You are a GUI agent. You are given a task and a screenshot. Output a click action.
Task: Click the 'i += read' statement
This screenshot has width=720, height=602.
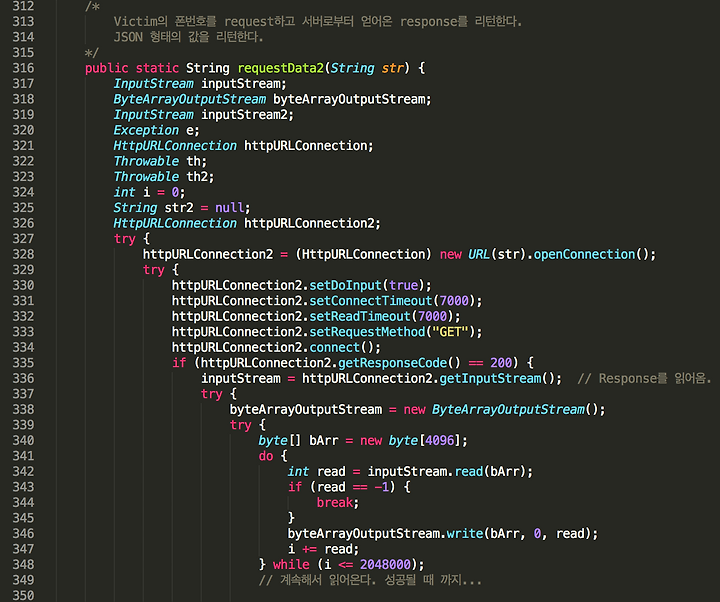(x=323, y=549)
